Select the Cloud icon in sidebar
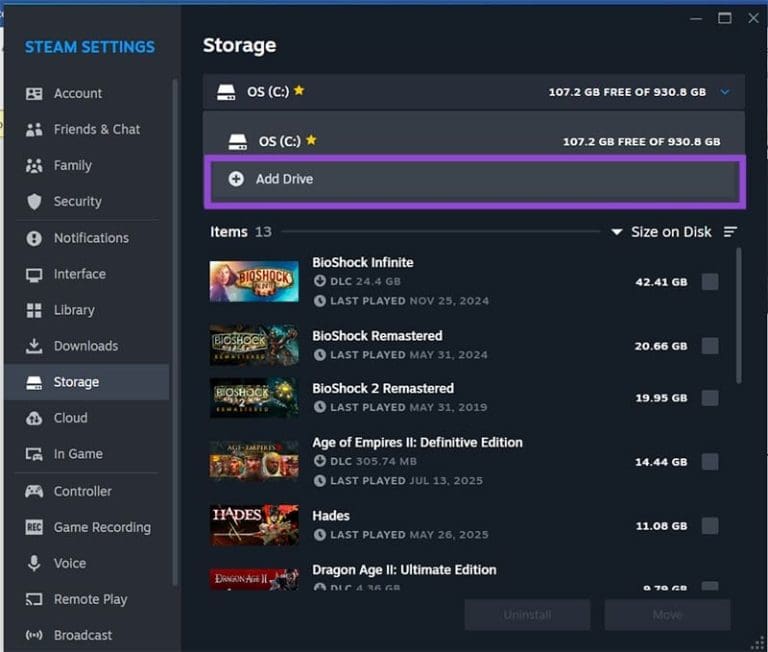Screen dimensions: 768x652 pos(34,418)
